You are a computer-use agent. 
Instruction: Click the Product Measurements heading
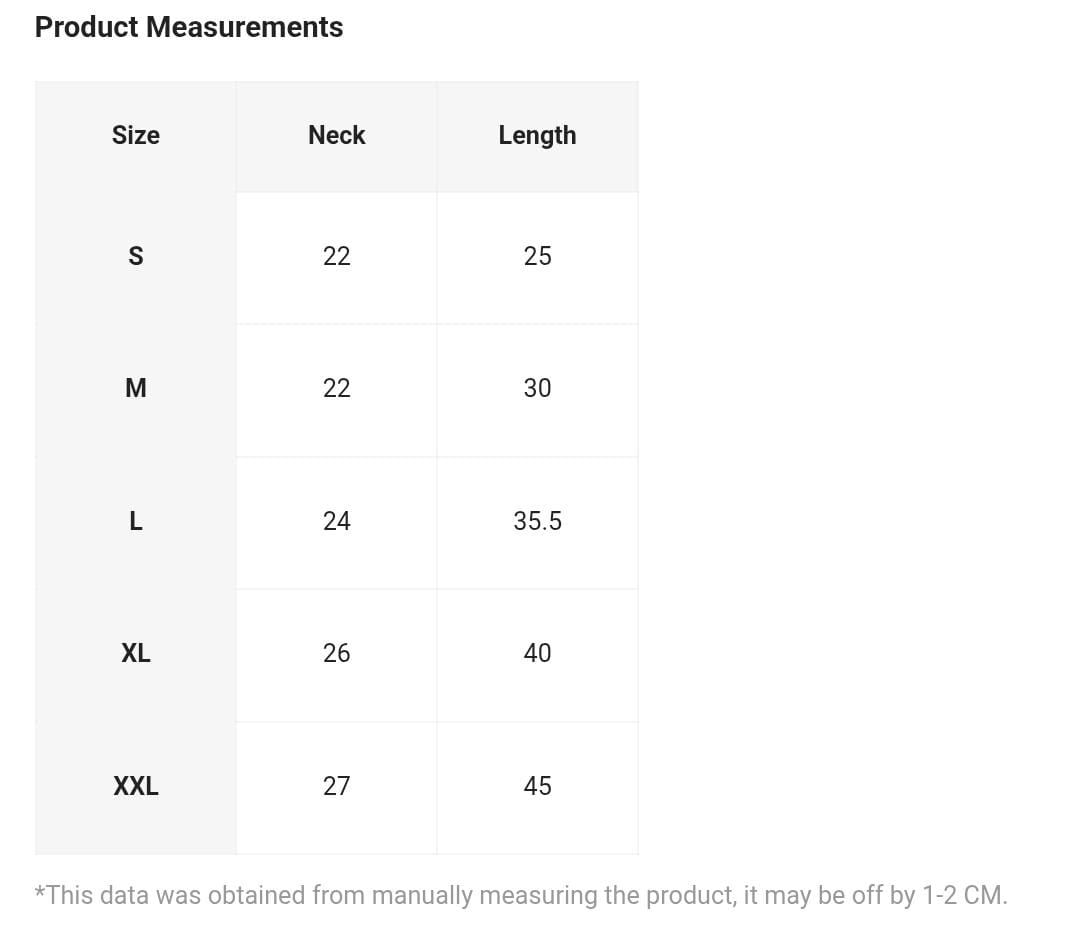point(189,27)
